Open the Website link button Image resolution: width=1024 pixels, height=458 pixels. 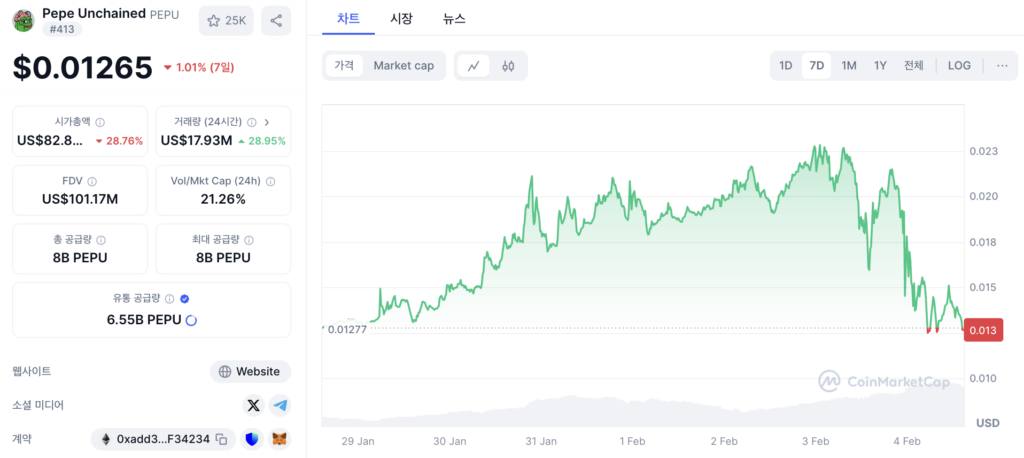(x=250, y=372)
